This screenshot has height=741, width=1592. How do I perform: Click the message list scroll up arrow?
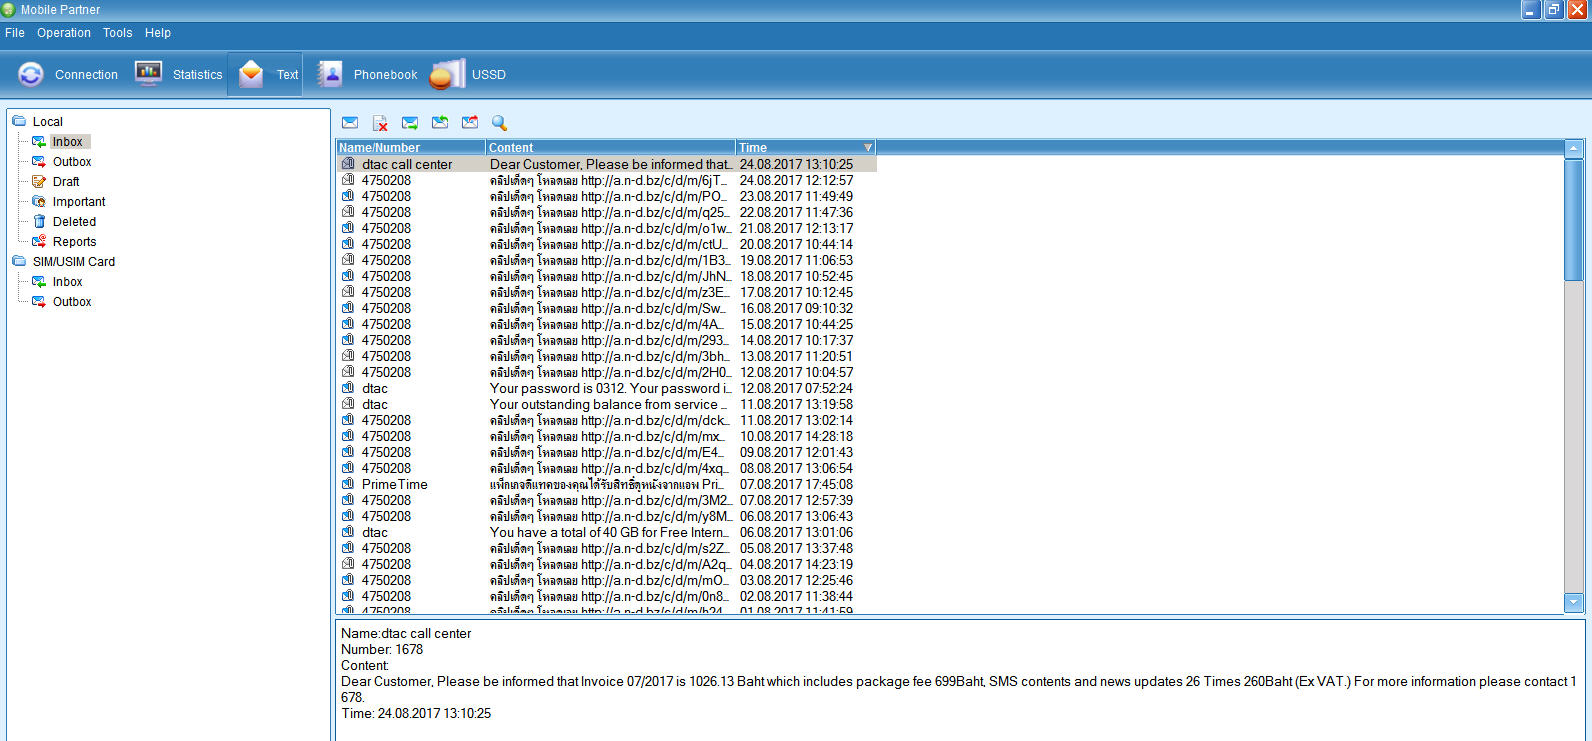coord(1574,148)
